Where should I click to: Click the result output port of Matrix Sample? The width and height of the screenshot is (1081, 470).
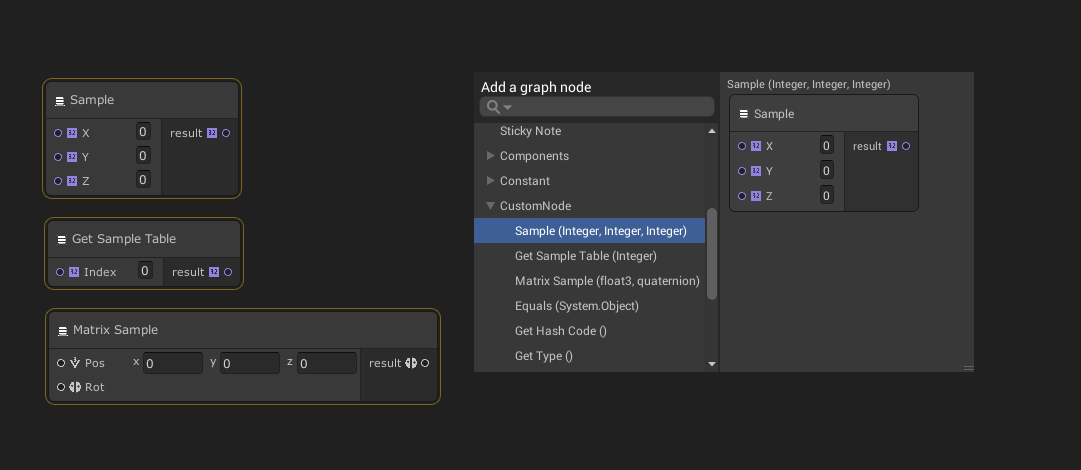[425, 363]
